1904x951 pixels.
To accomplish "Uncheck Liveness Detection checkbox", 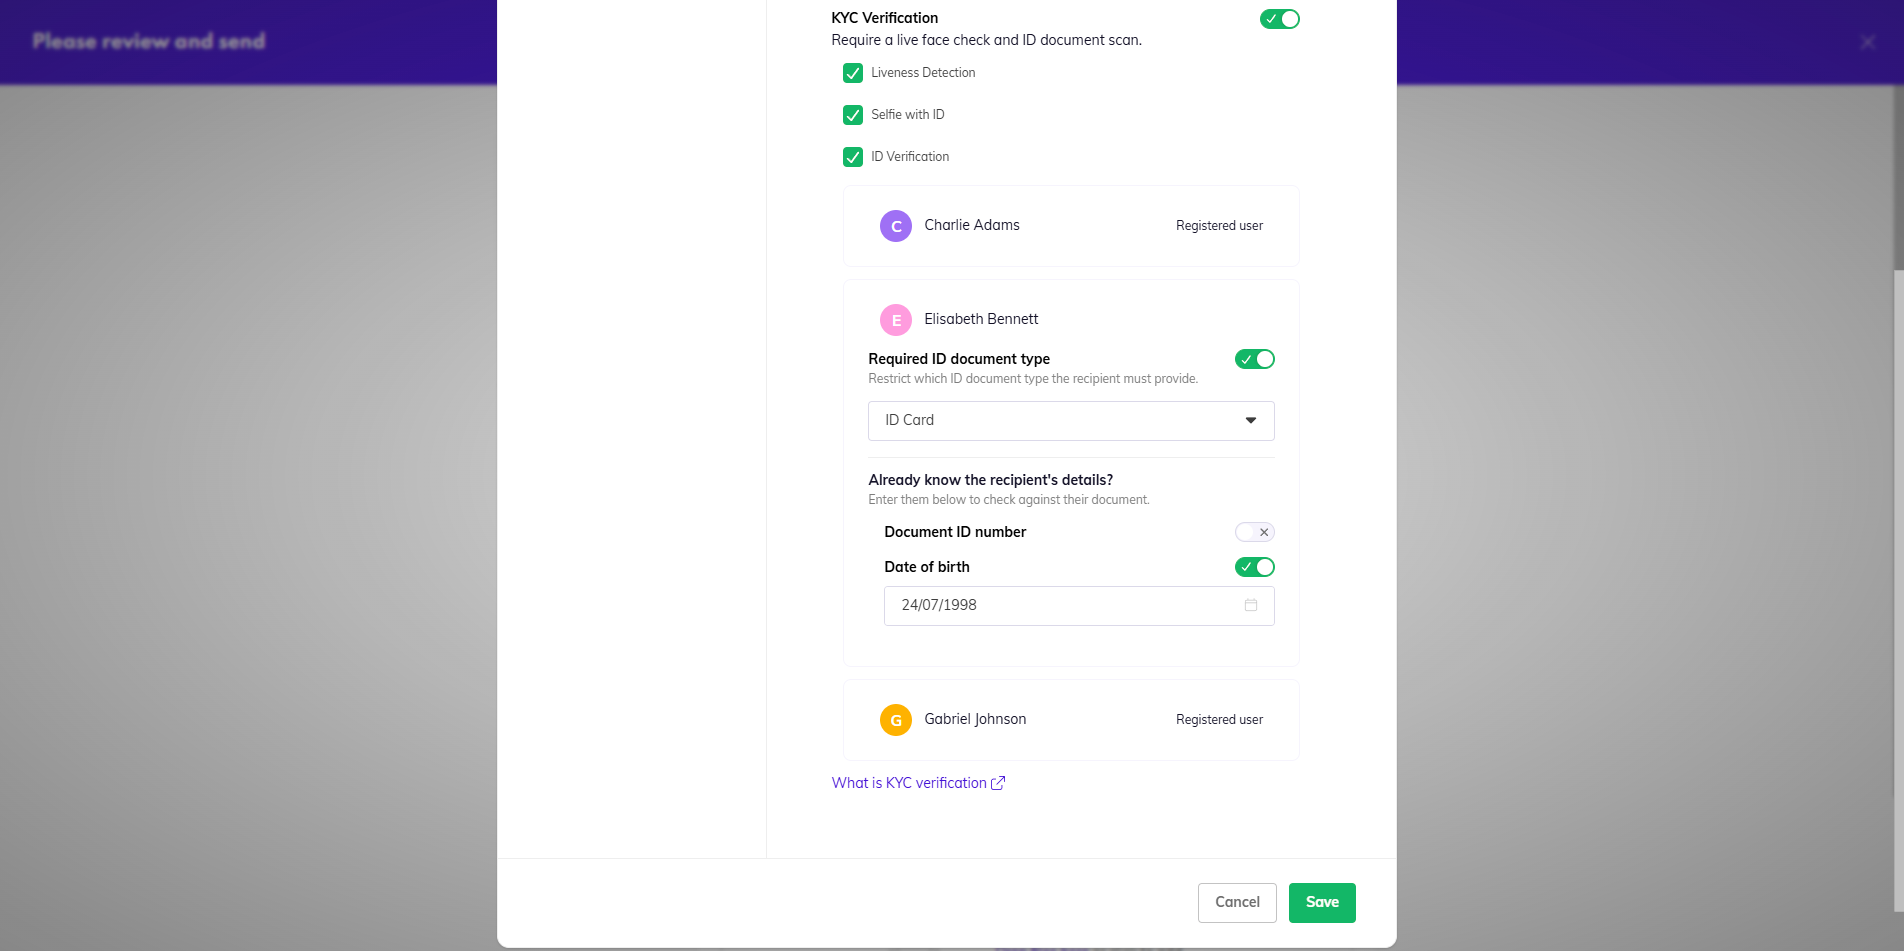I will pos(853,73).
